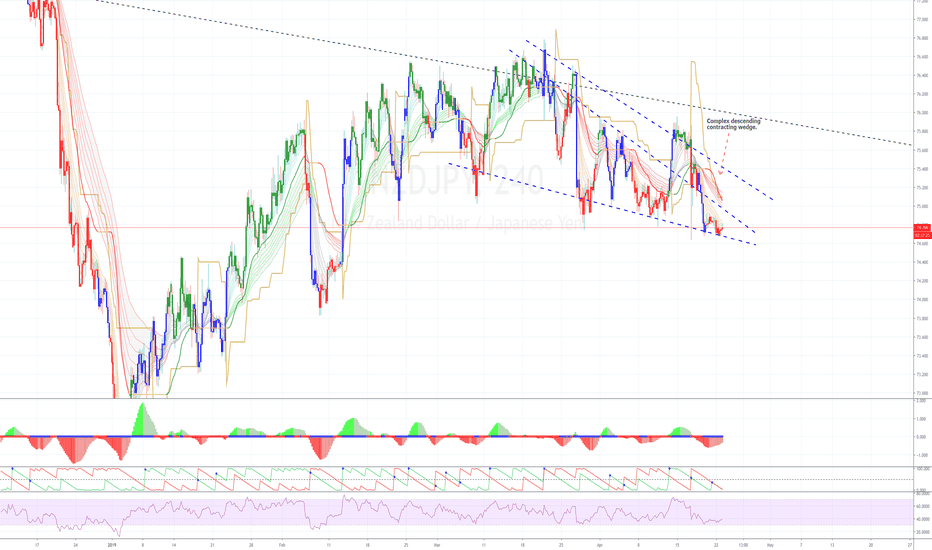Click the 75.800 price axis label
This screenshot has width=932, height=550.
pyautogui.click(x=923, y=131)
